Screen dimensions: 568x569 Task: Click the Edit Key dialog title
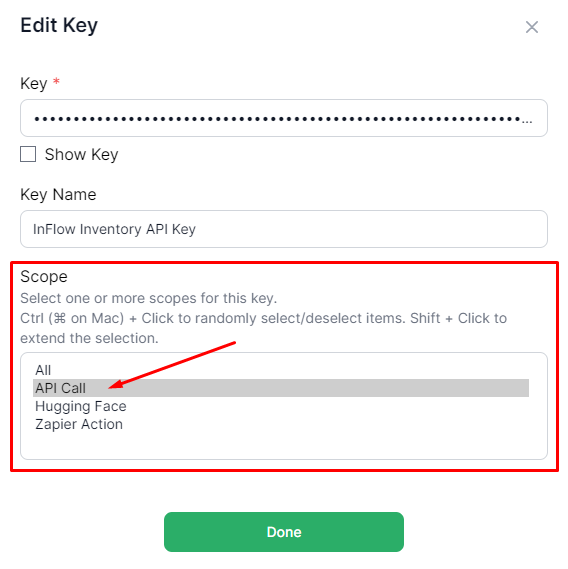[x=59, y=25]
